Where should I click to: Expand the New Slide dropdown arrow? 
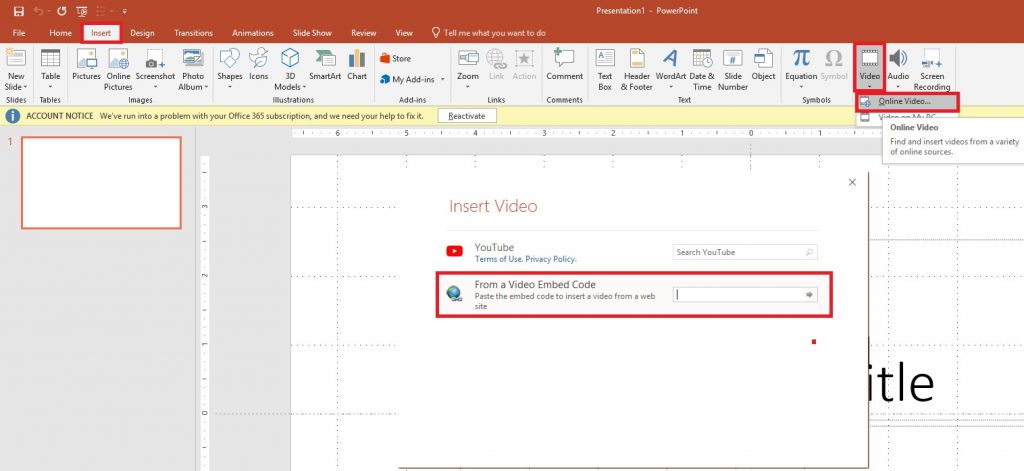[x=25, y=88]
